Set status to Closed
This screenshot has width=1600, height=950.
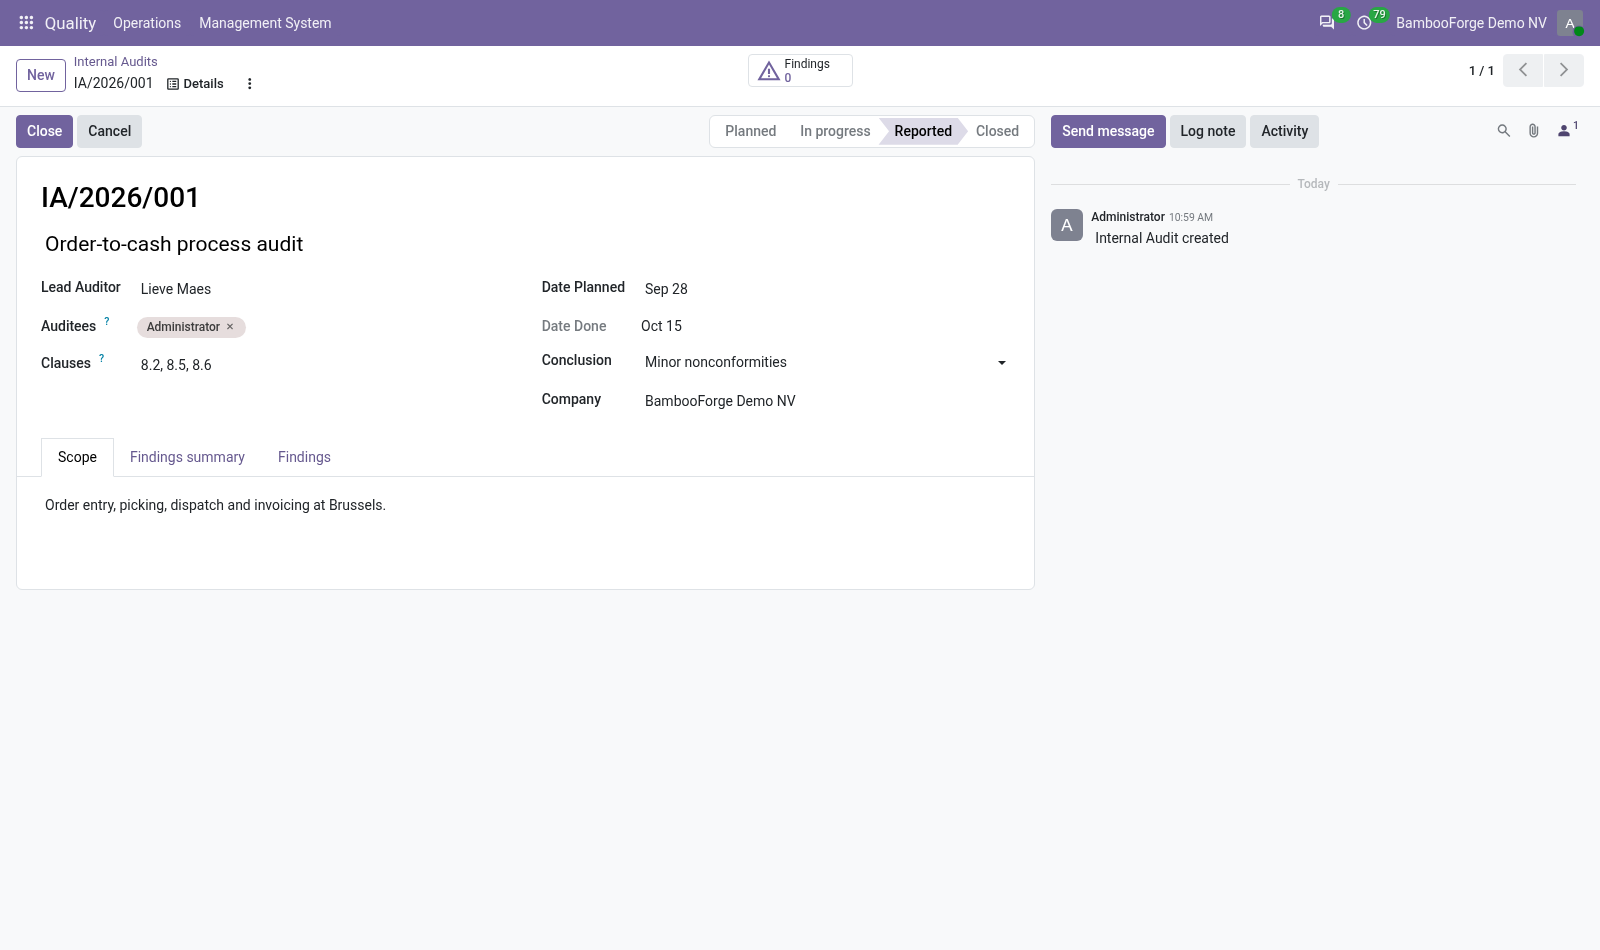tap(997, 131)
